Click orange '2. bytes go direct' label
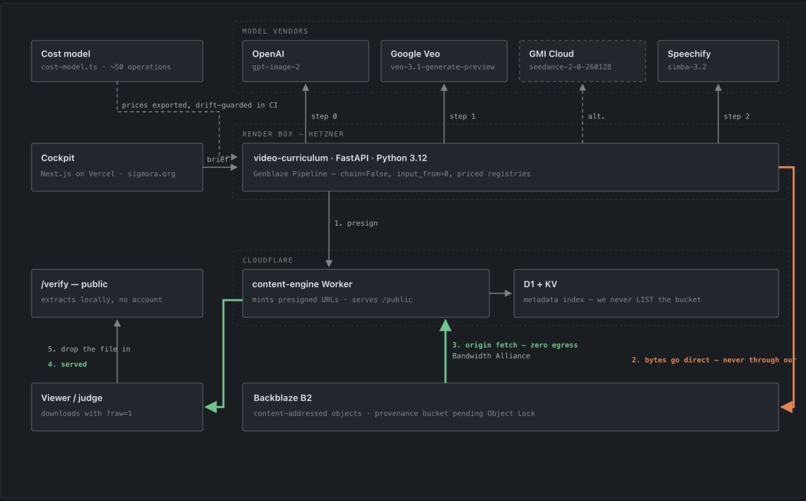Screen dimensions: 806x501 click(714, 360)
